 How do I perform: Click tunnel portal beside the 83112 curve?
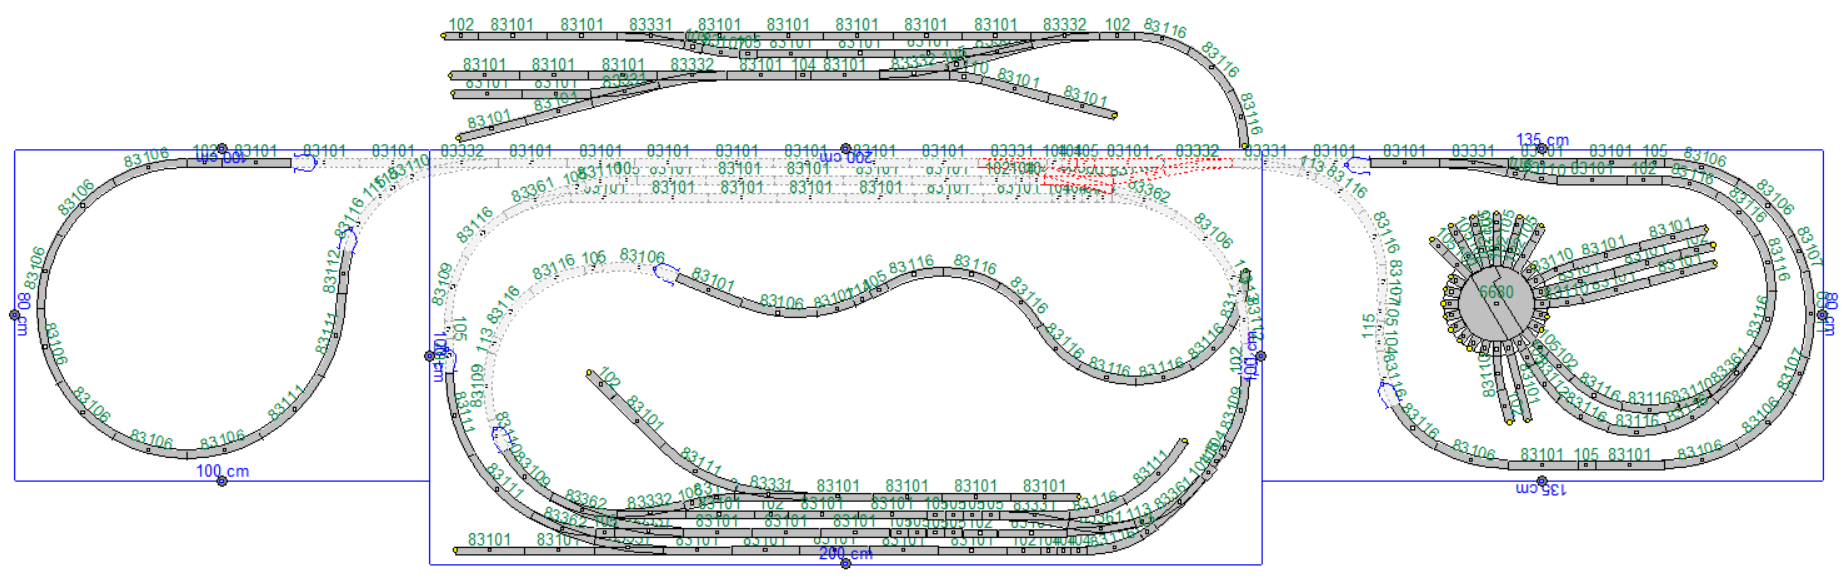[x=347, y=239]
